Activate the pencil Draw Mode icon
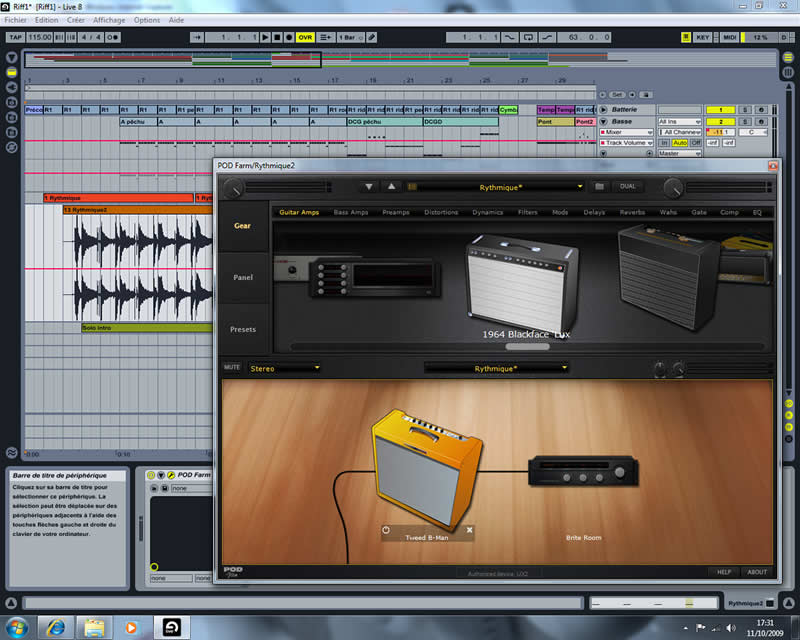The height and width of the screenshot is (640, 800). pyautogui.click(x=372, y=37)
